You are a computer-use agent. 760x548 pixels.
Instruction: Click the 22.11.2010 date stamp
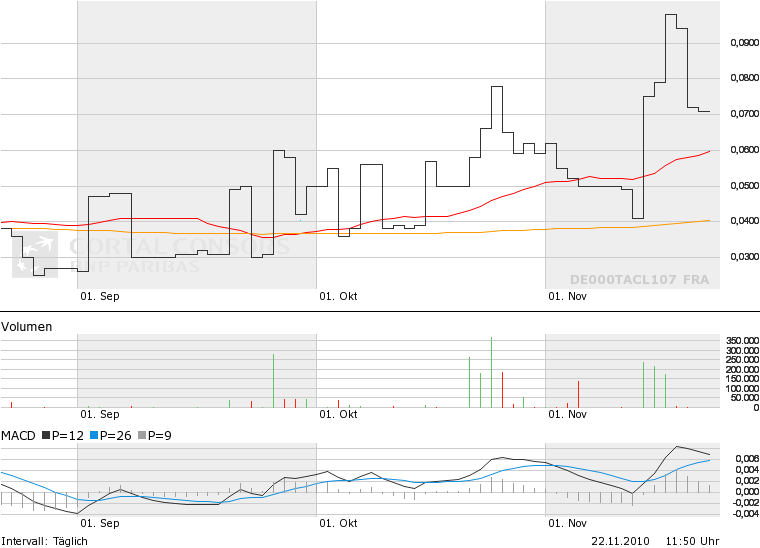click(x=619, y=541)
